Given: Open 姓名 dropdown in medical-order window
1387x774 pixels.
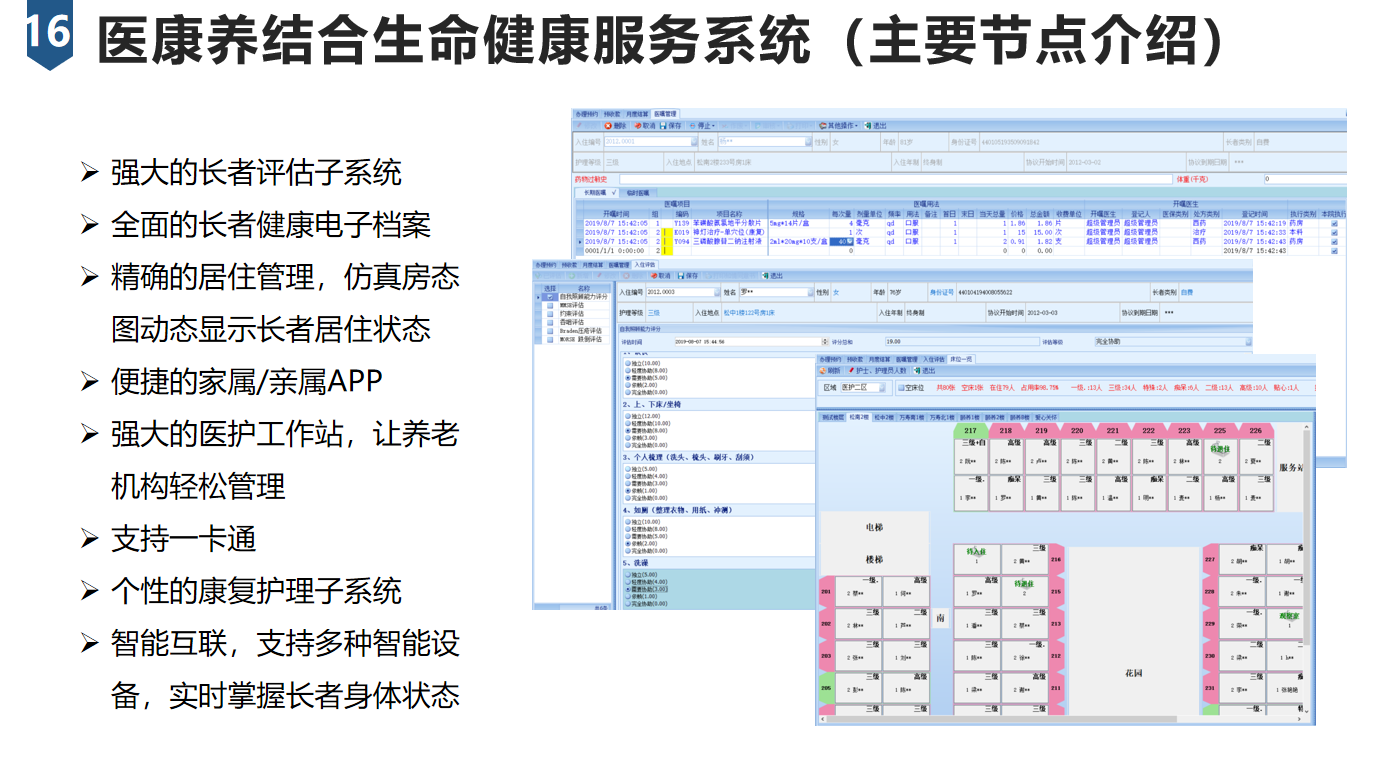Looking at the screenshot, I should tap(808, 141).
